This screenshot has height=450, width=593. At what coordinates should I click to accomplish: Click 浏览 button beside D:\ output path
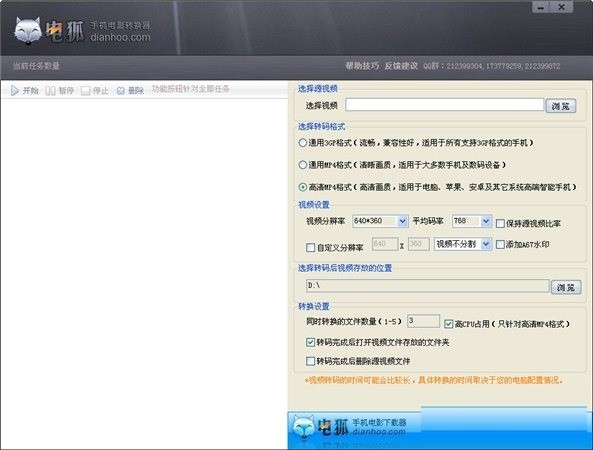coord(566,287)
